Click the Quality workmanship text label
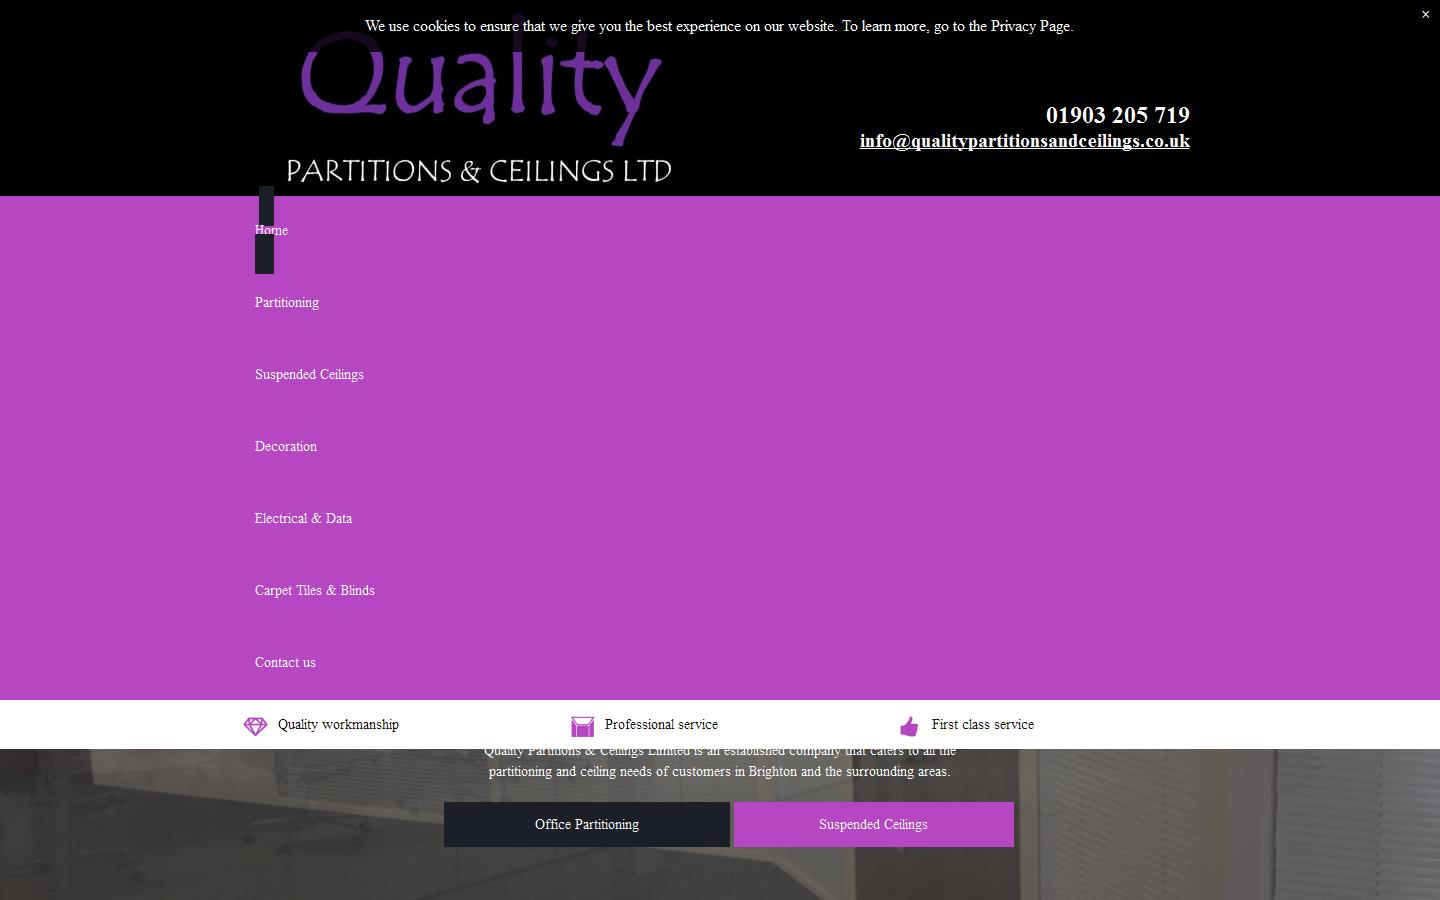1440x900 pixels. (x=338, y=725)
